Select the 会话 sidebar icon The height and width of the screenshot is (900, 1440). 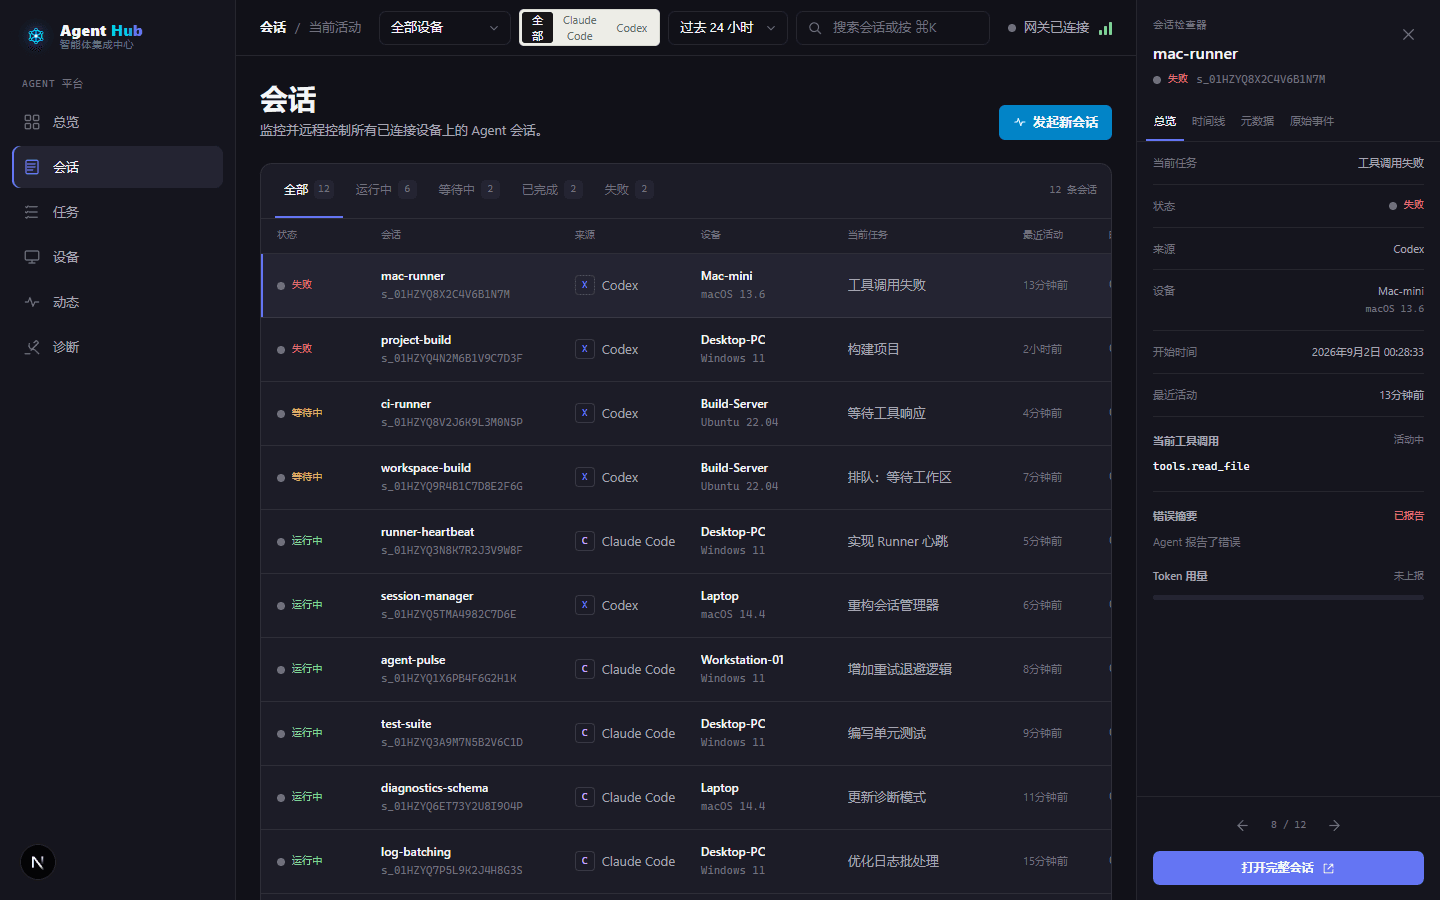[x=32, y=167]
